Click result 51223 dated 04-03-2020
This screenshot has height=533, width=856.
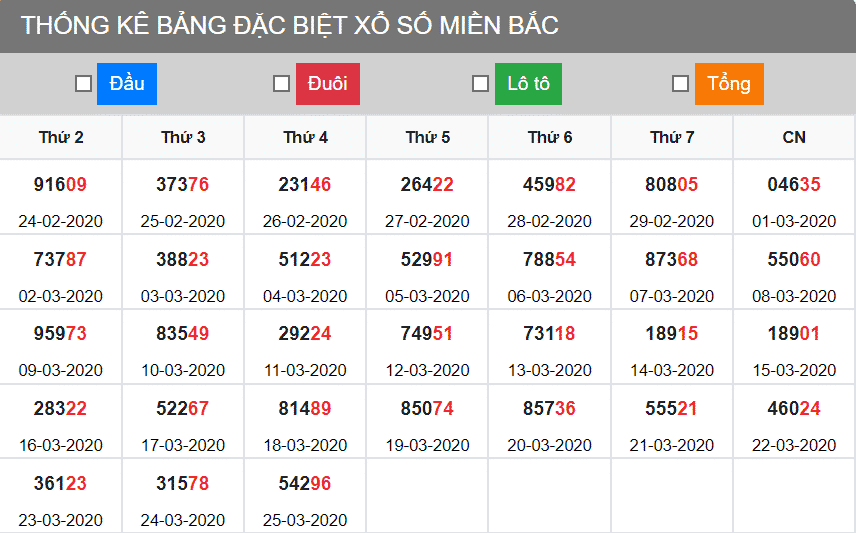[305, 260]
